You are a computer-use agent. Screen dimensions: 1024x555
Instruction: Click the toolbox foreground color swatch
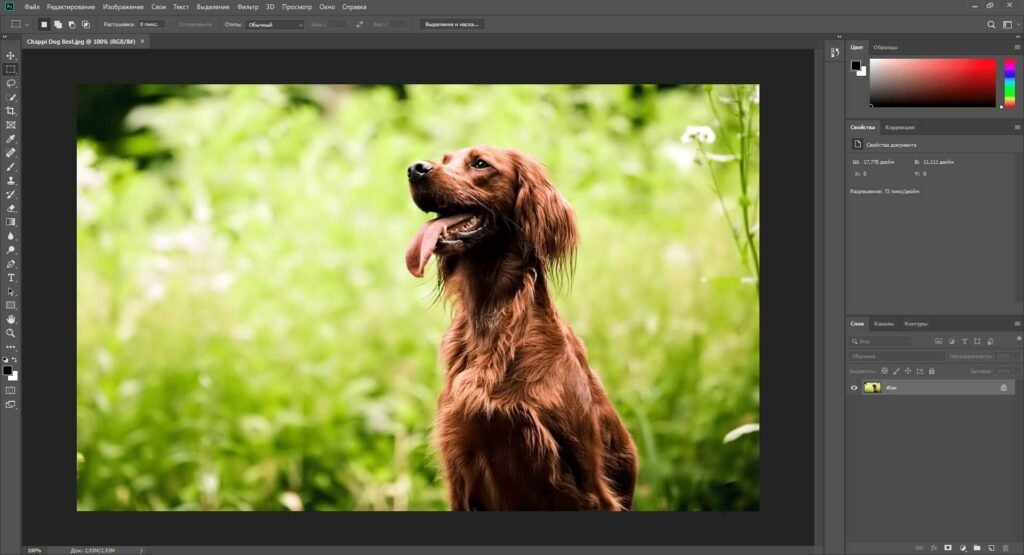(x=7, y=371)
